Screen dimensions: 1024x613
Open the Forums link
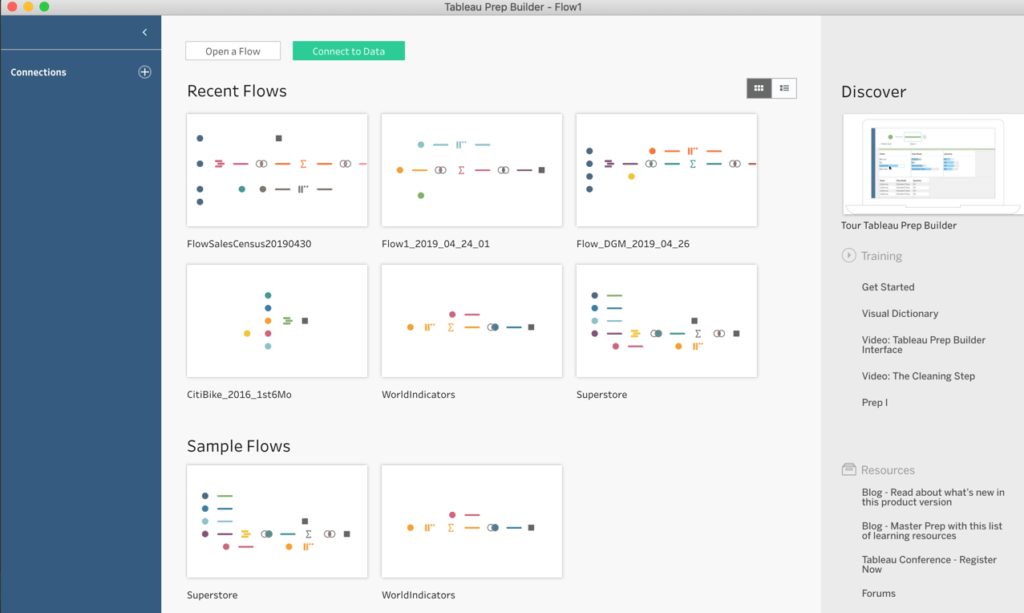pyautogui.click(x=878, y=593)
